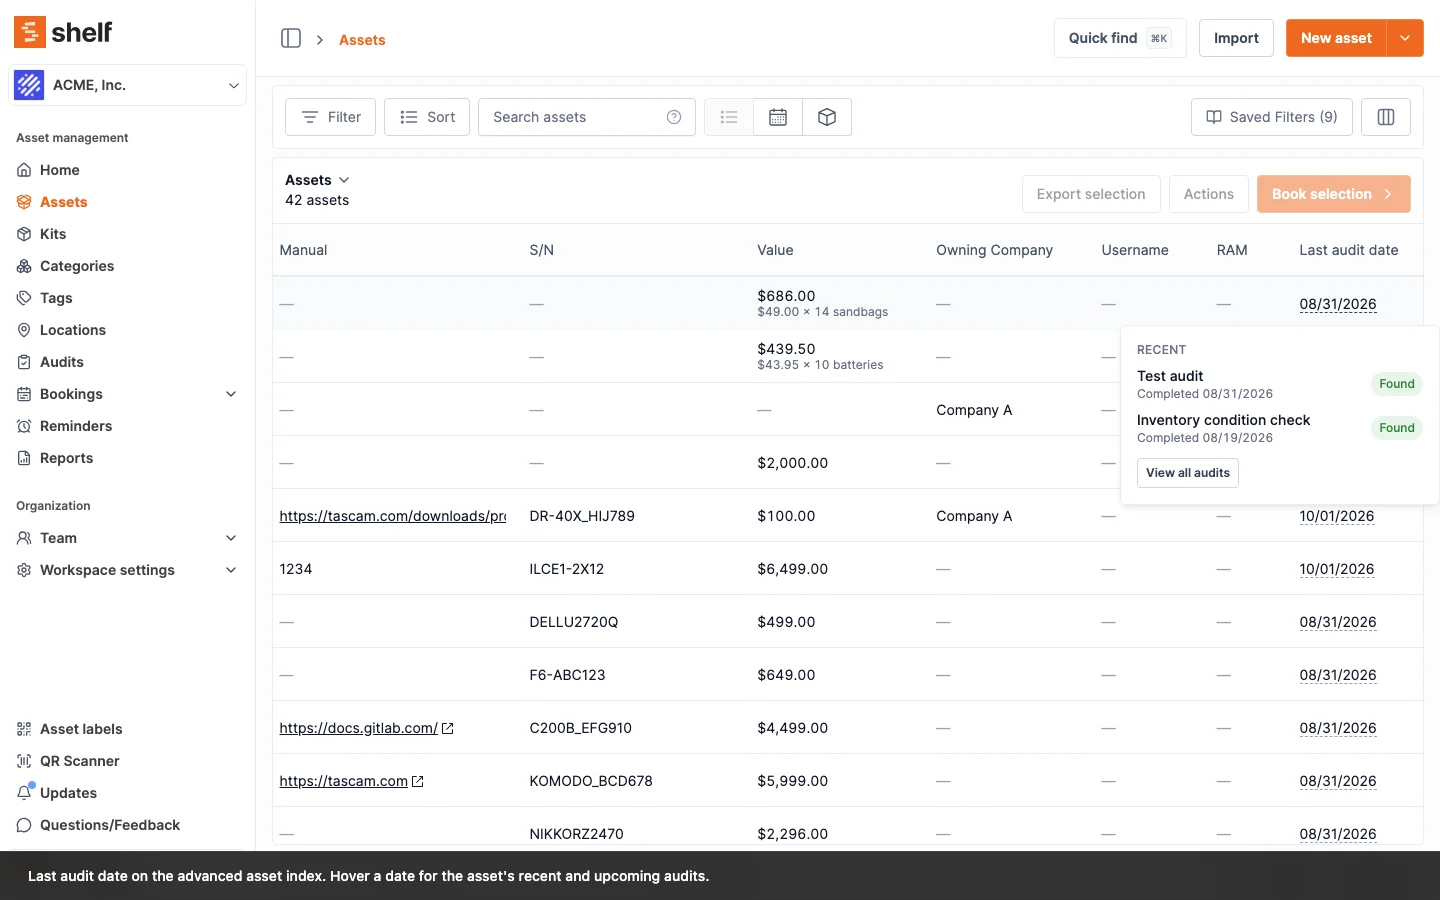Screen dimensions: 1440x900
Task: Create a New asset
Action: pos(1336,38)
